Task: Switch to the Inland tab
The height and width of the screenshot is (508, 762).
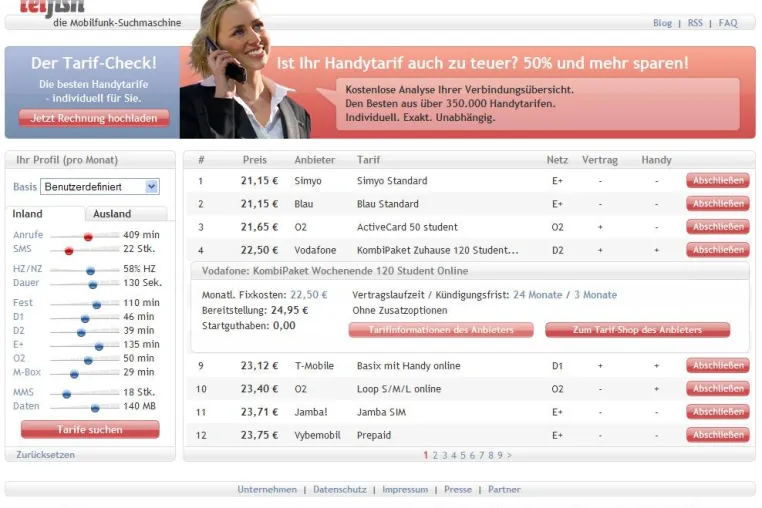Action: (x=45, y=214)
